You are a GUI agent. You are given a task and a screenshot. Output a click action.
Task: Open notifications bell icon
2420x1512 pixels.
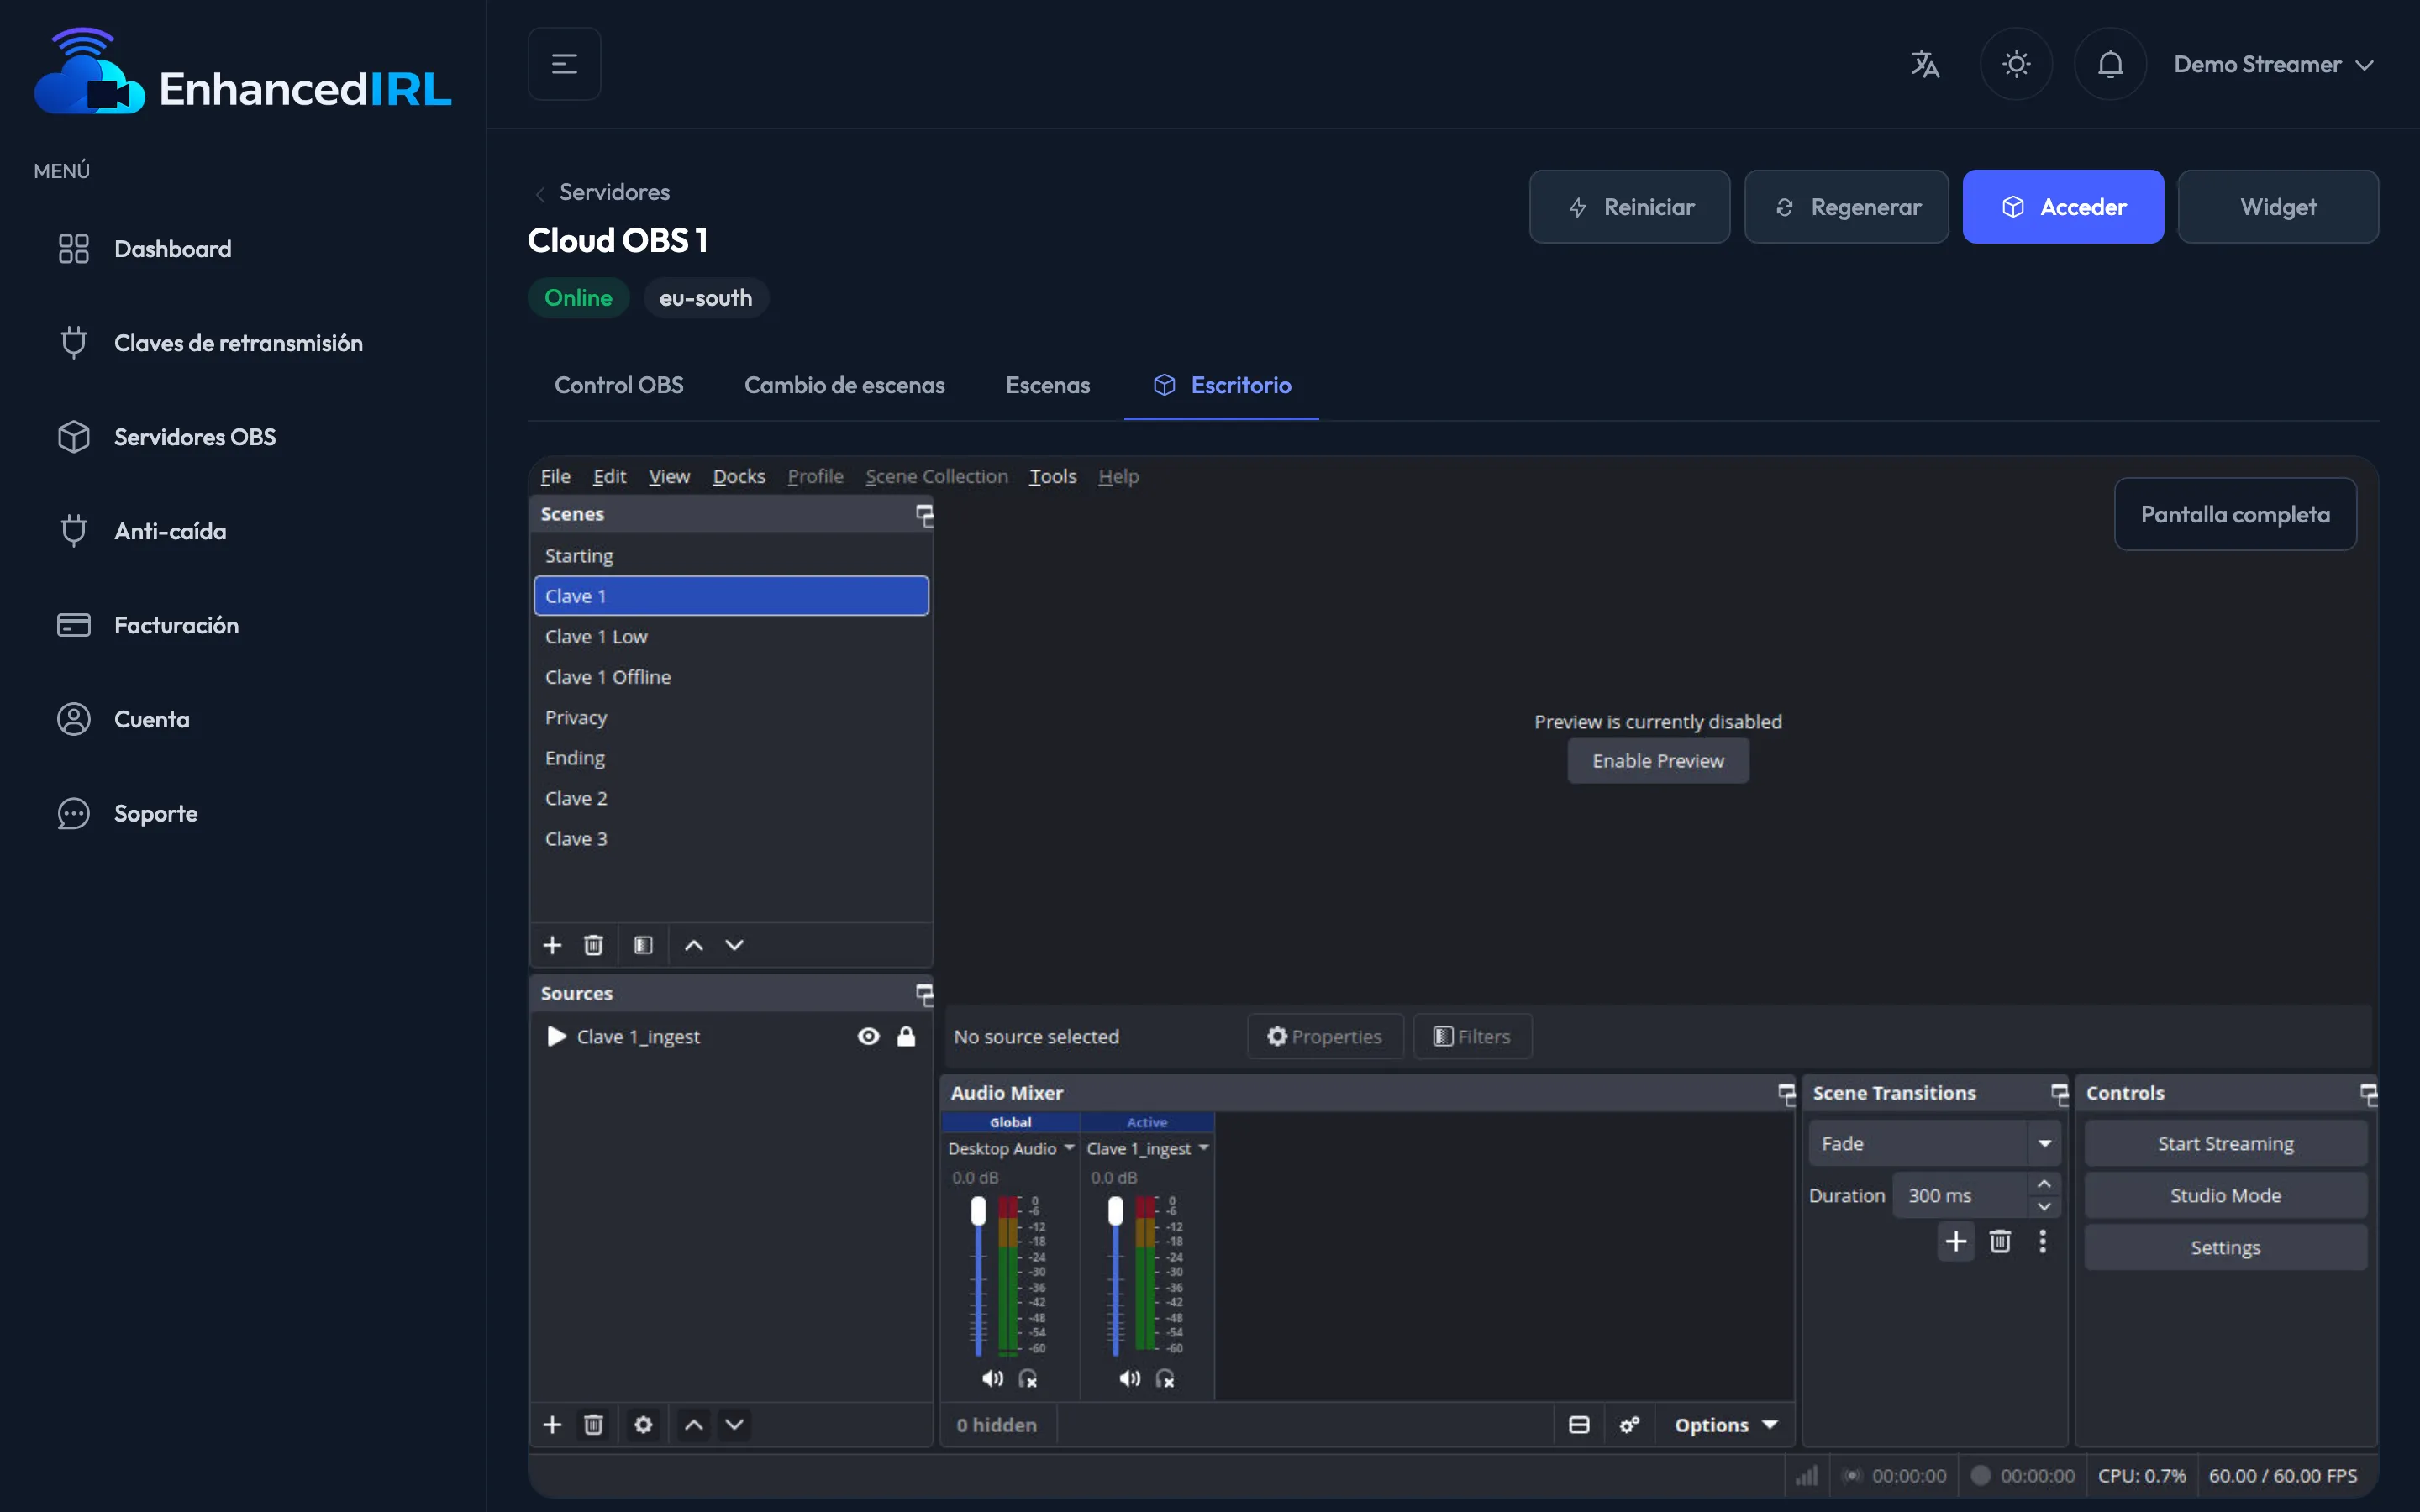coord(2110,64)
